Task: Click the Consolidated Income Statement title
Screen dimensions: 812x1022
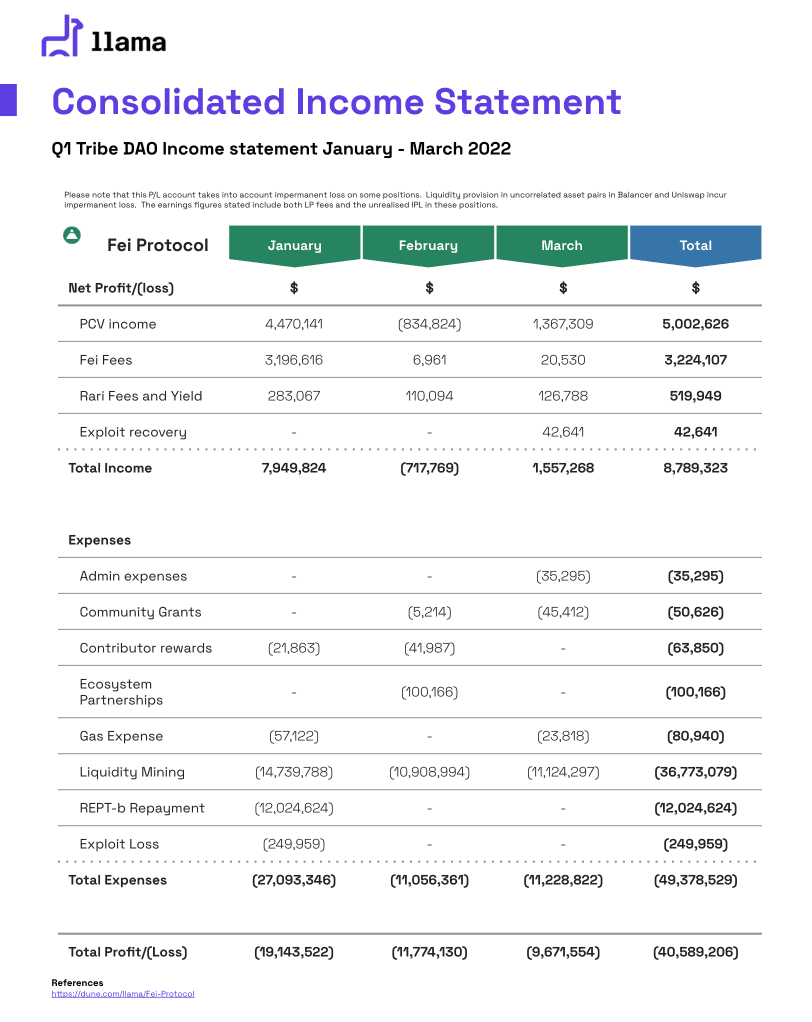Action: (x=336, y=102)
